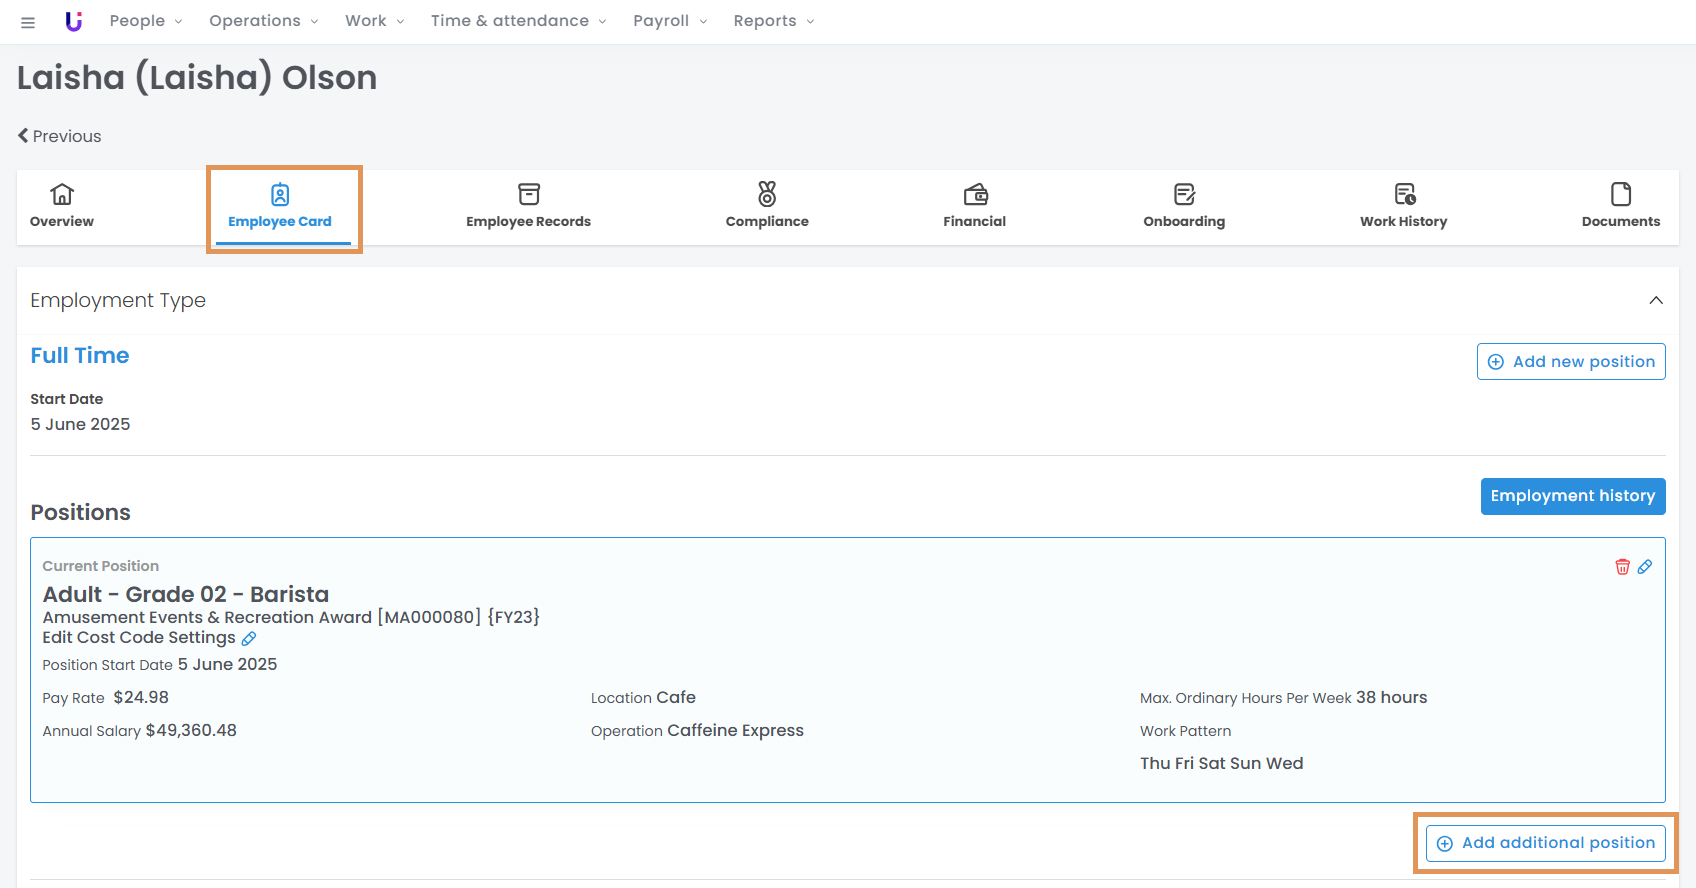Click pencil icon beside Edit Cost Code Settings
Viewport: 1696px width, 888px height.
[249, 638]
